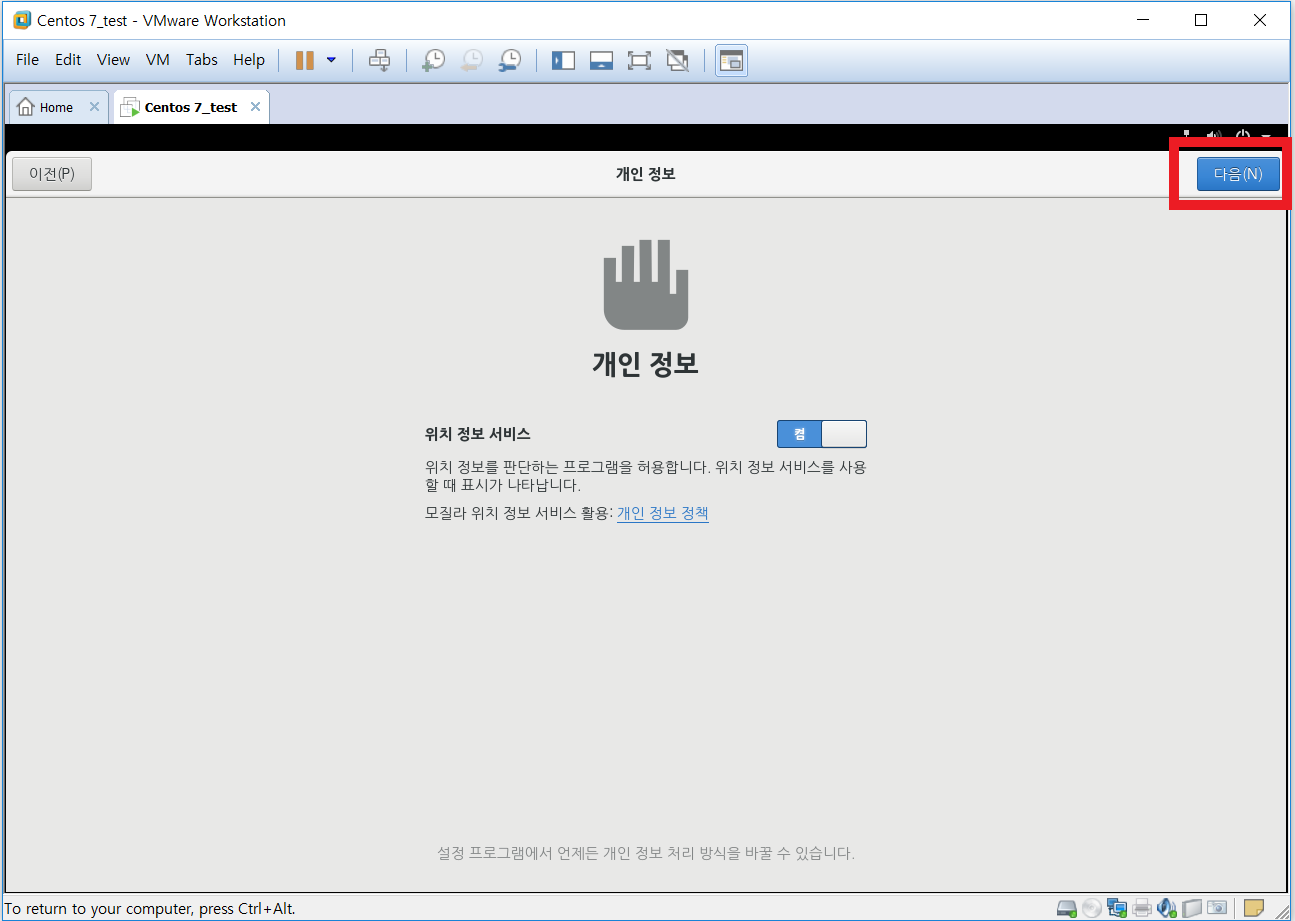The height and width of the screenshot is (921, 1295).
Task: Pause the virtual machine with the orange button
Action: (305, 60)
